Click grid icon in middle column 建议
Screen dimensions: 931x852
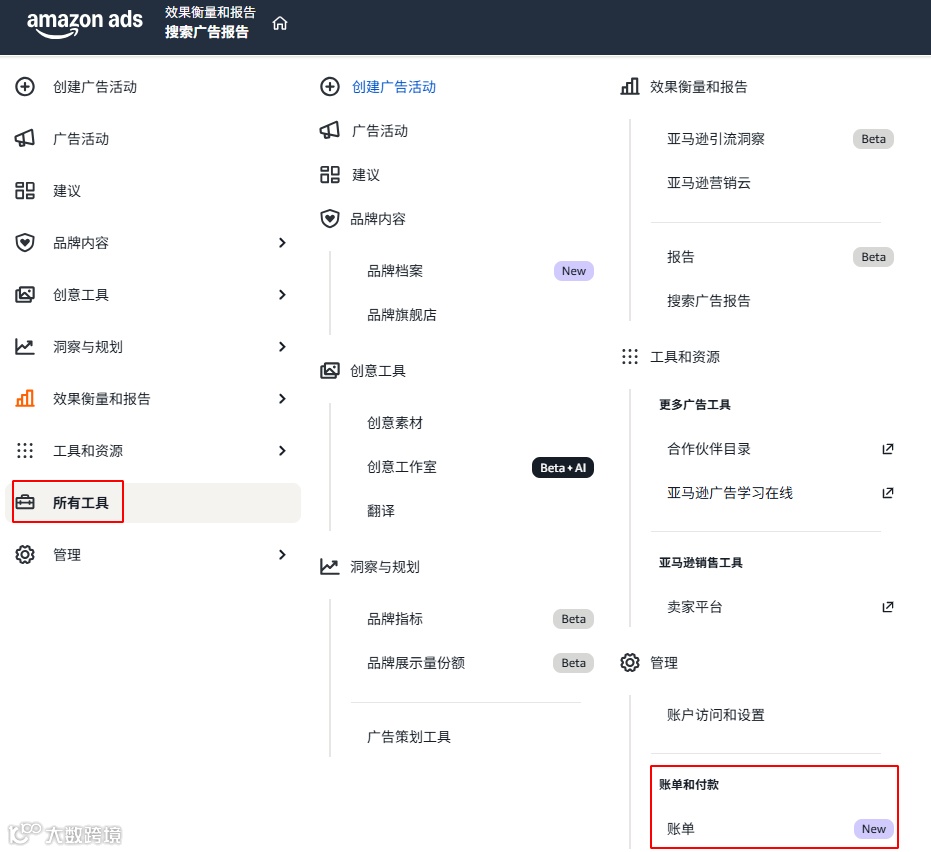pyautogui.click(x=330, y=175)
